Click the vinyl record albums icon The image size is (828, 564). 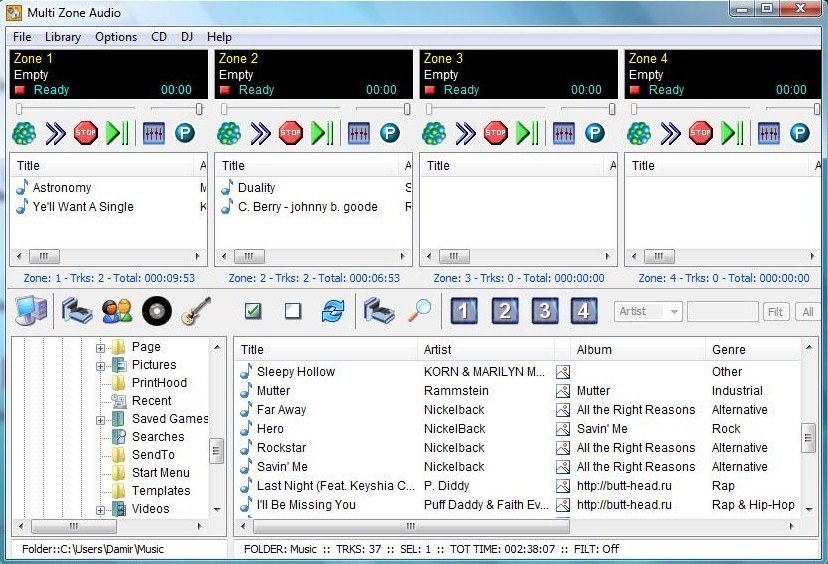click(x=157, y=311)
